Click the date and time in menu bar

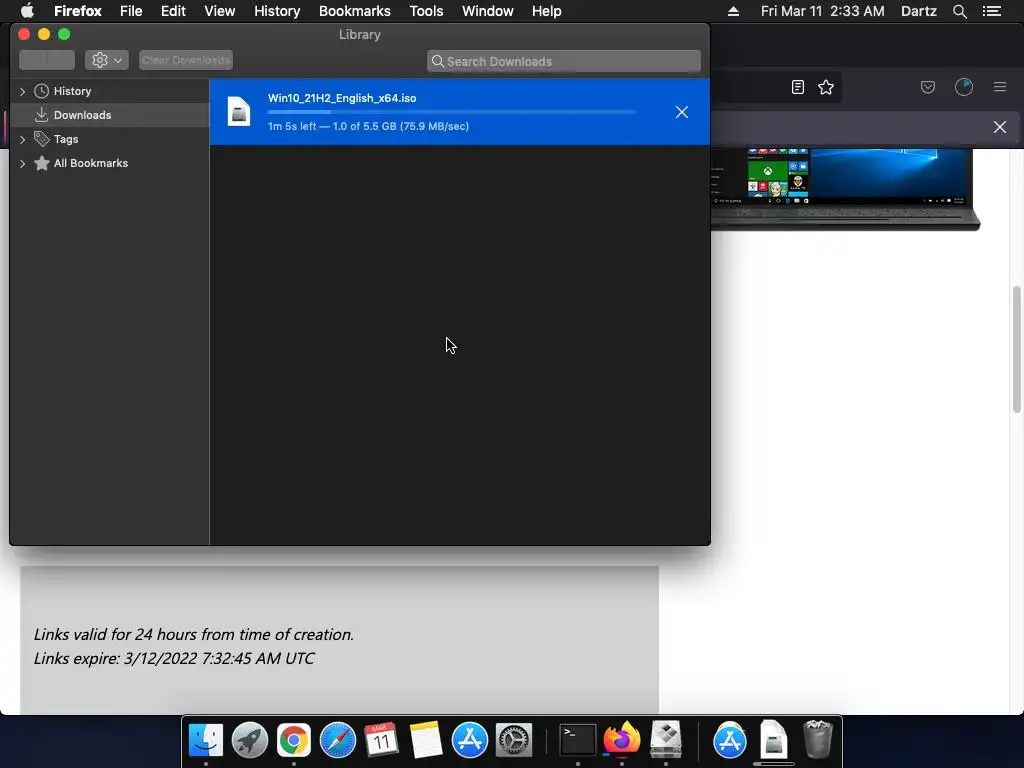[x=822, y=11]
